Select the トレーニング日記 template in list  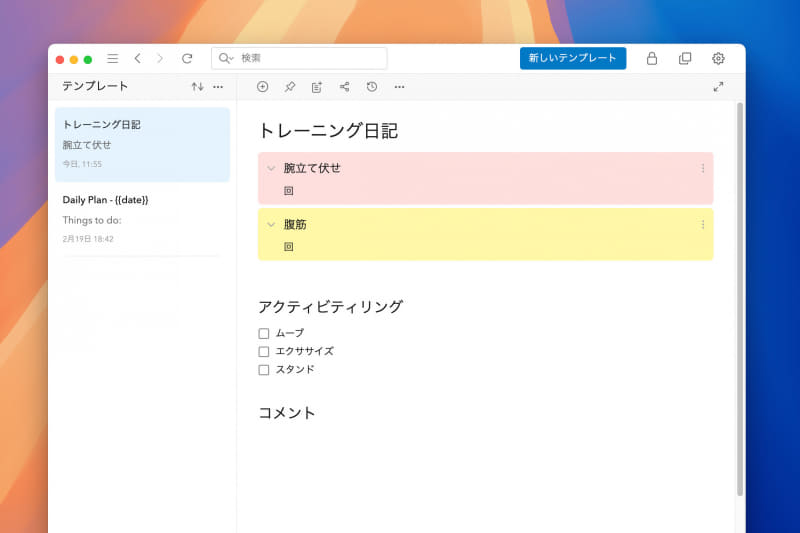coord(142,144)
